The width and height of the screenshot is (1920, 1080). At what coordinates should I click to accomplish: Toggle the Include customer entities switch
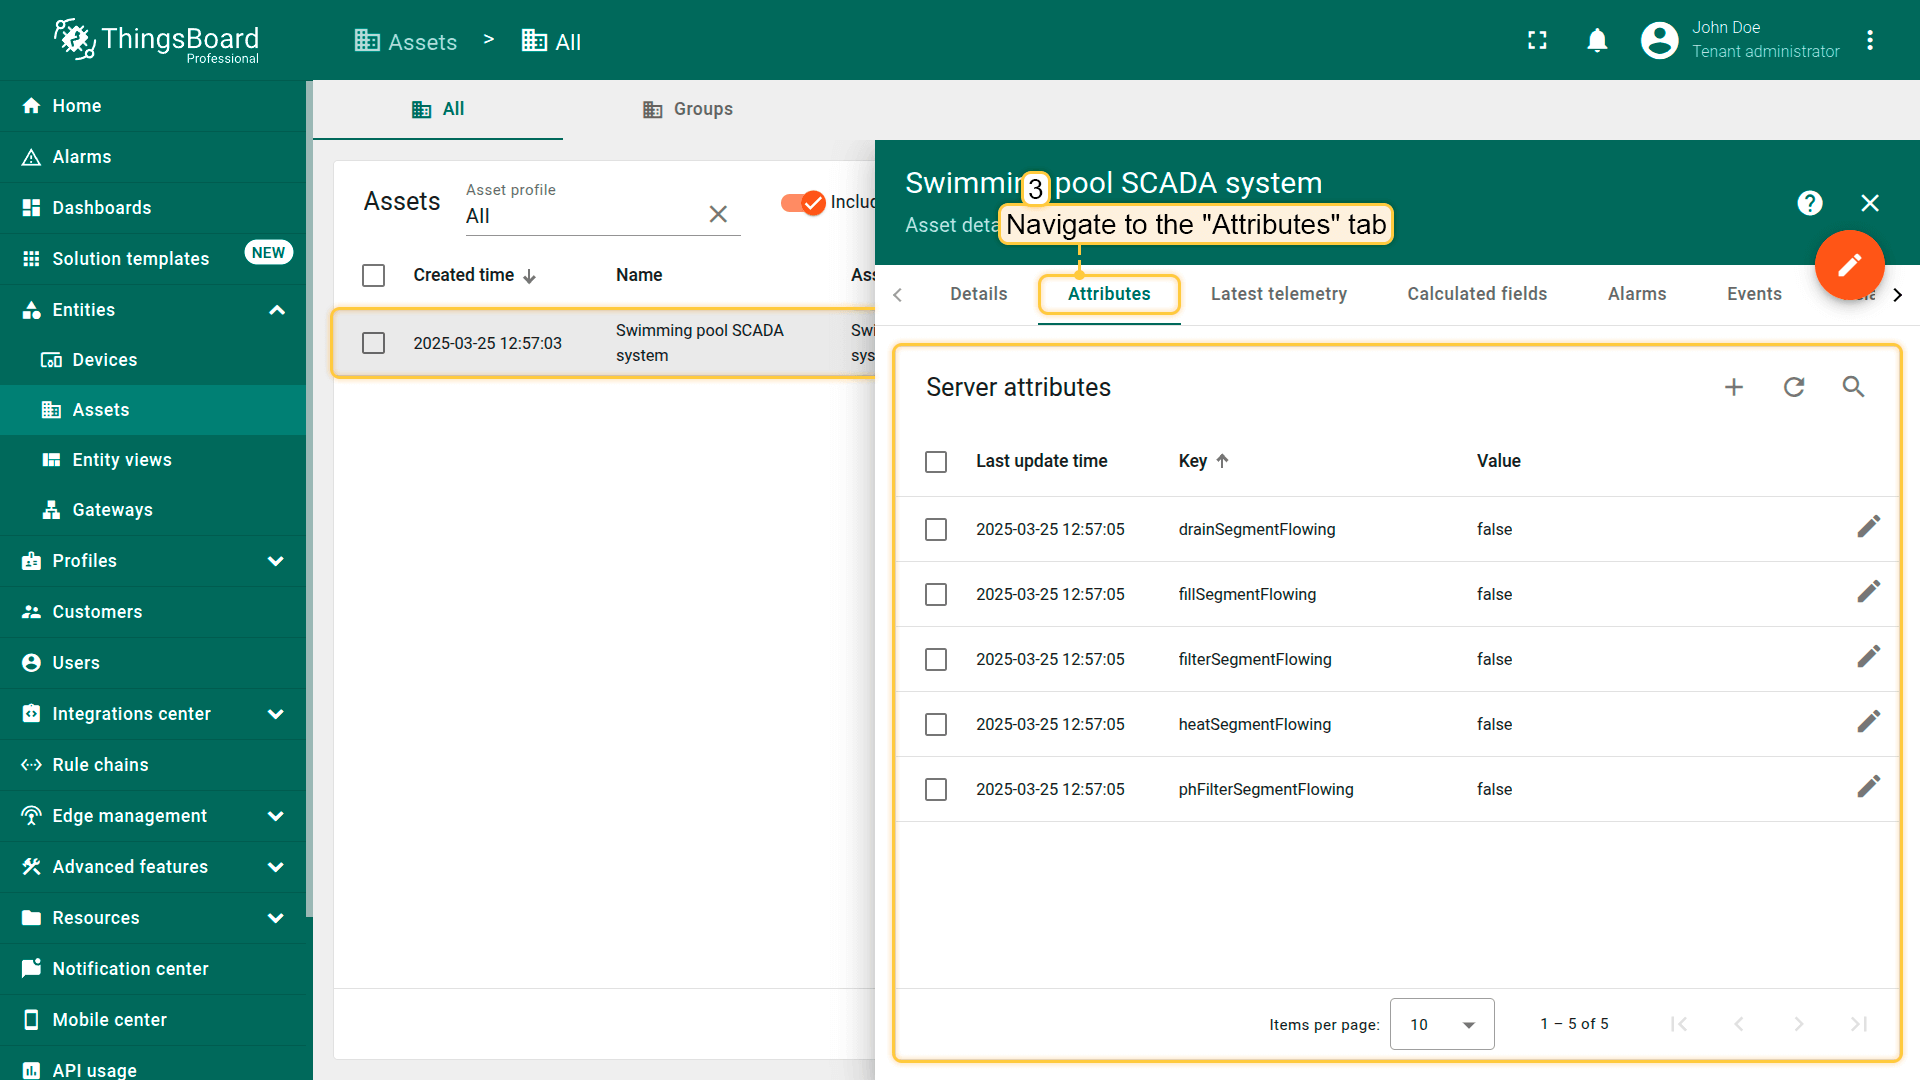click(803, 202)
